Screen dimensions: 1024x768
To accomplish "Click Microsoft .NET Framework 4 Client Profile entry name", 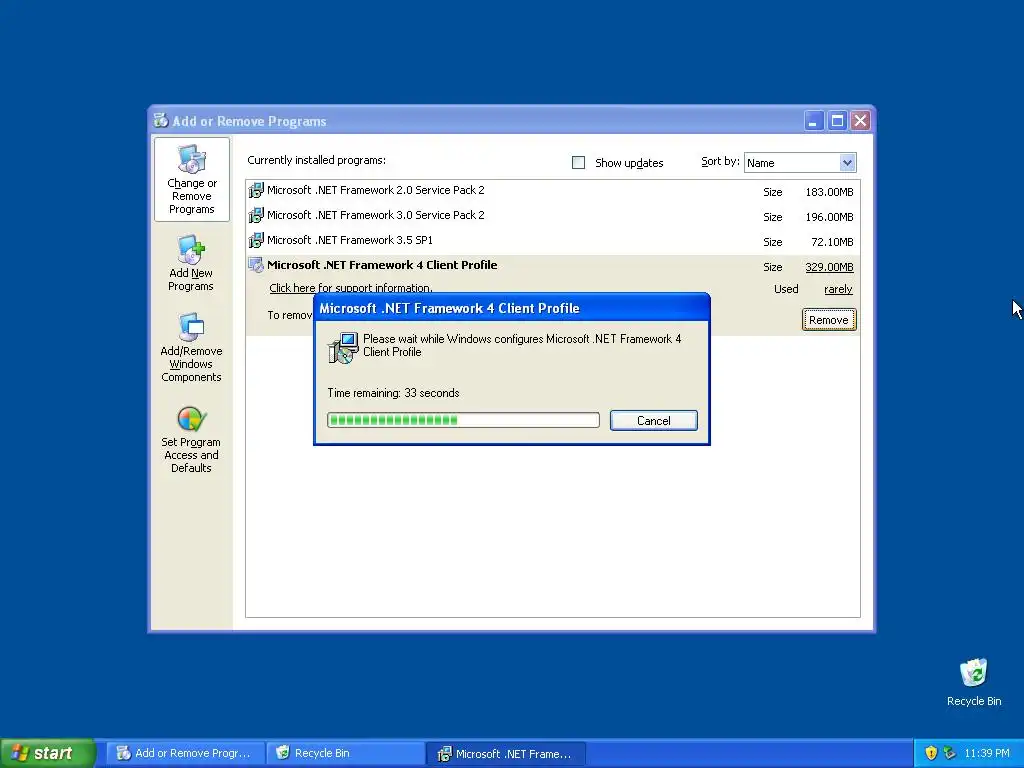I will tap(382, 265).
